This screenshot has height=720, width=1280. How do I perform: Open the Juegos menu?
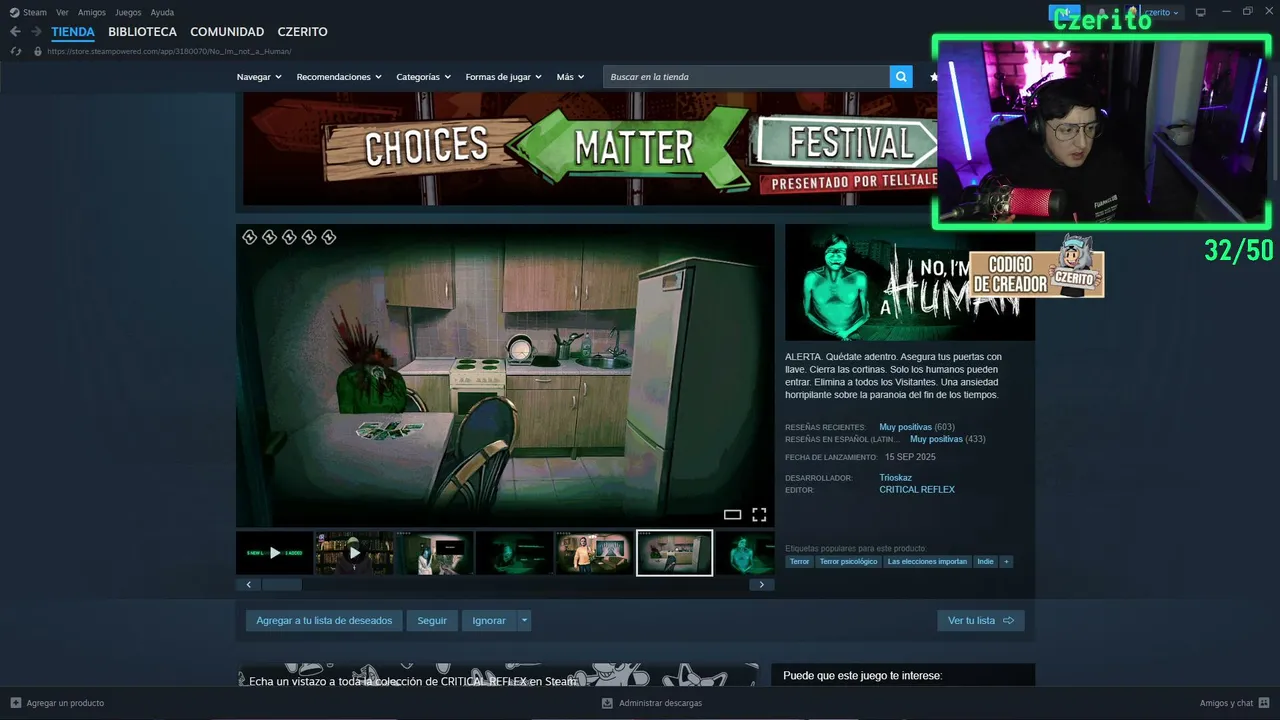128,13
